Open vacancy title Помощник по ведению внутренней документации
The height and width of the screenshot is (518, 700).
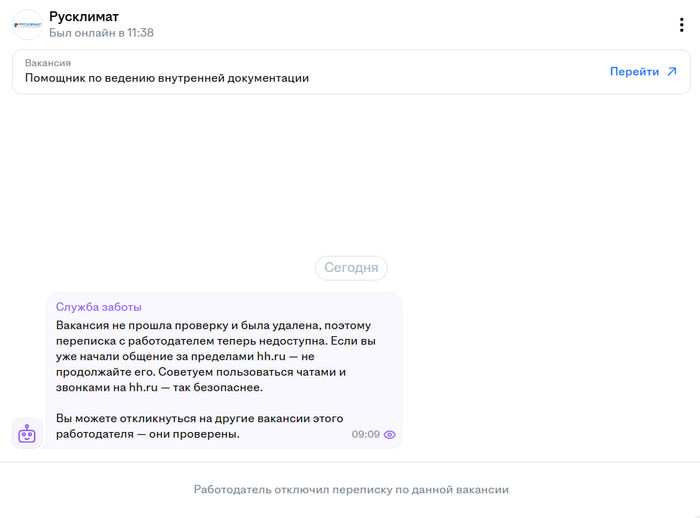(x=167, y=78)
